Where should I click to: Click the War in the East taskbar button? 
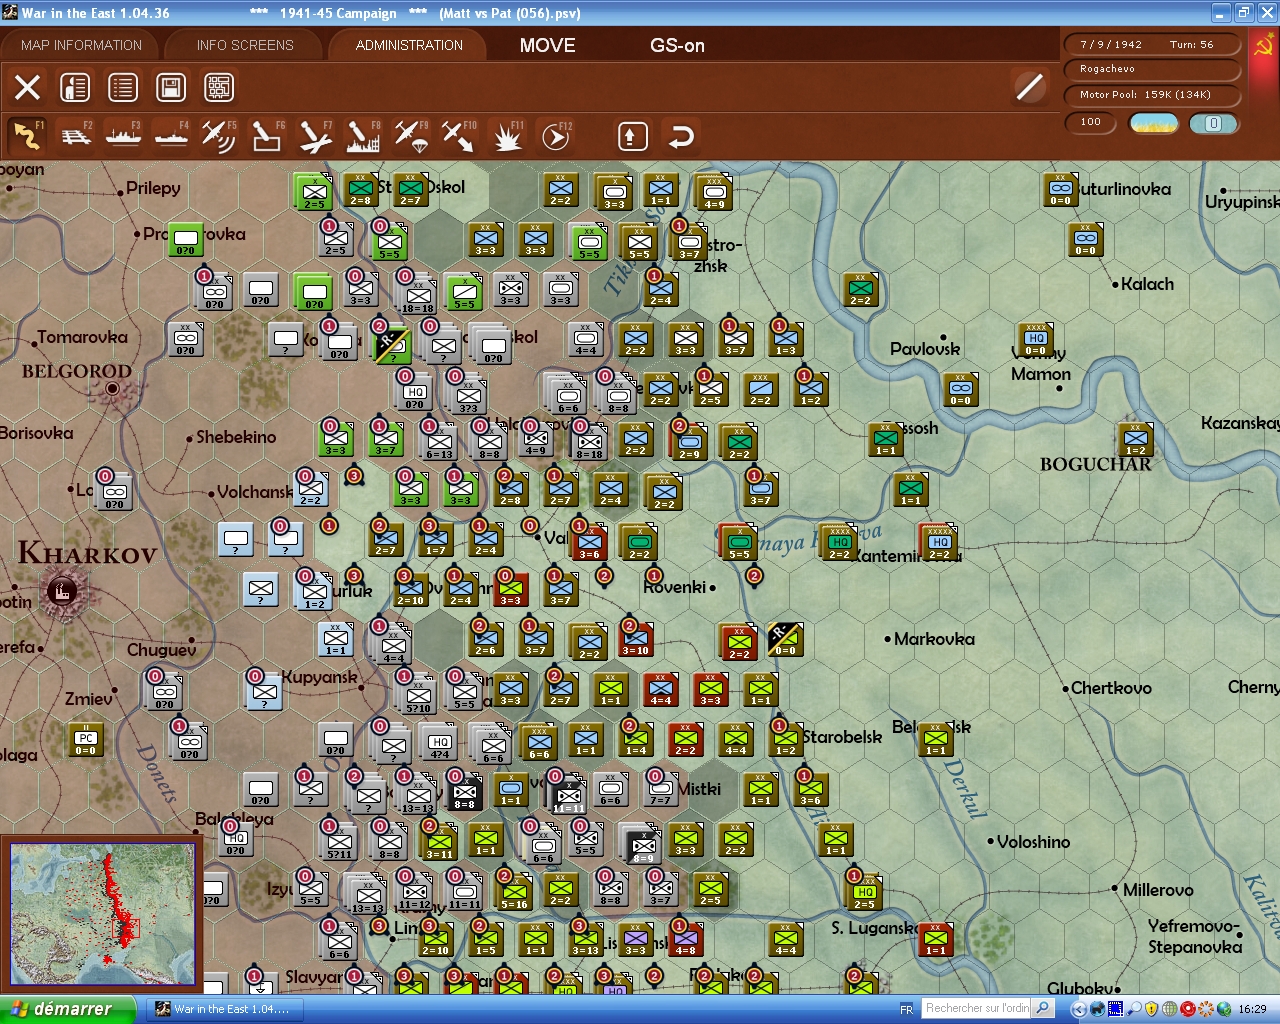tap(224, 1009)
